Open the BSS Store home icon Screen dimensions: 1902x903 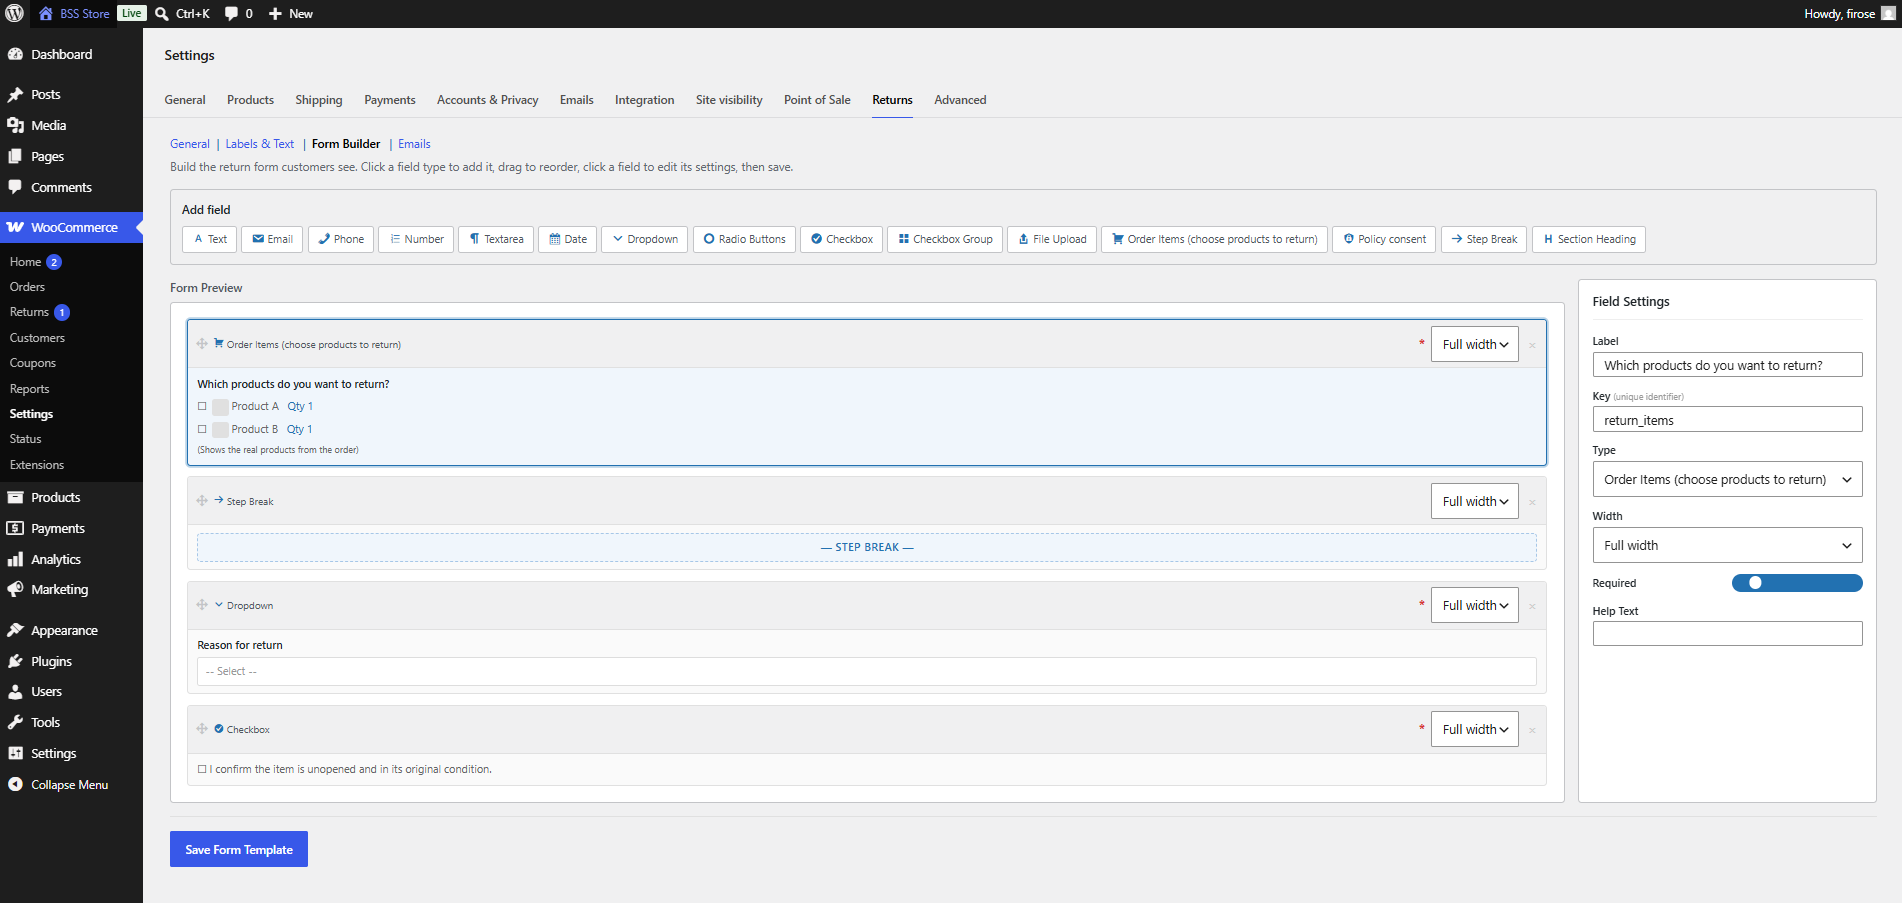(x=46, y=14)
